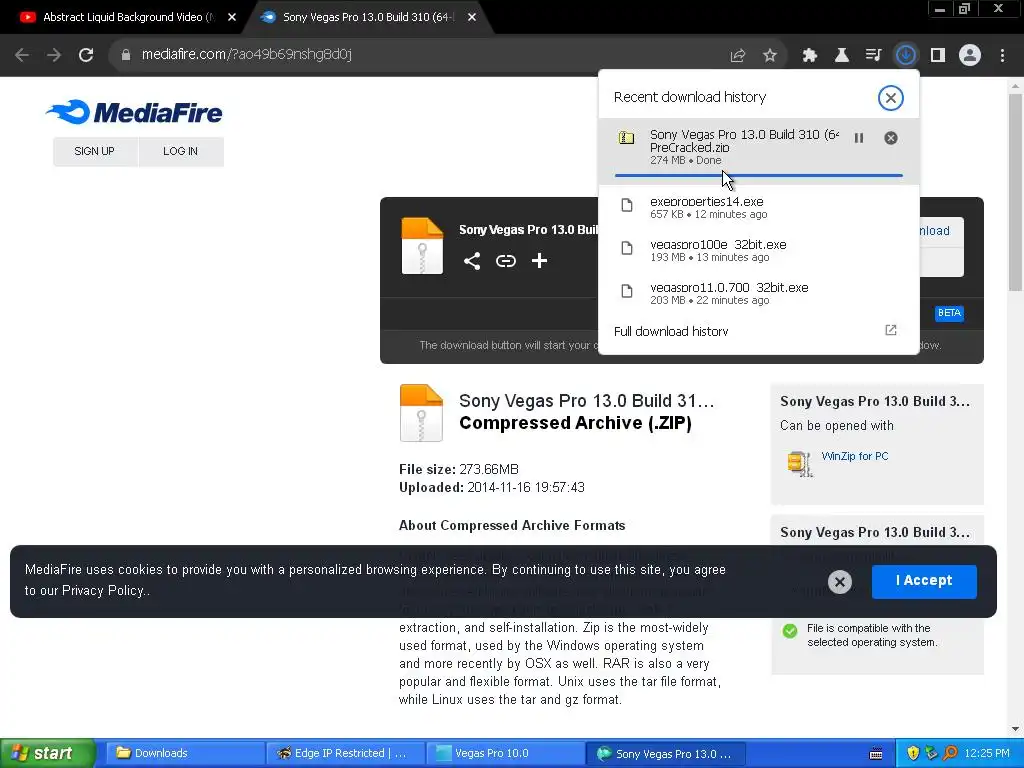Click the BETA badge
This screenshot has height=768, width=1024.
click(x=949, y=313)
